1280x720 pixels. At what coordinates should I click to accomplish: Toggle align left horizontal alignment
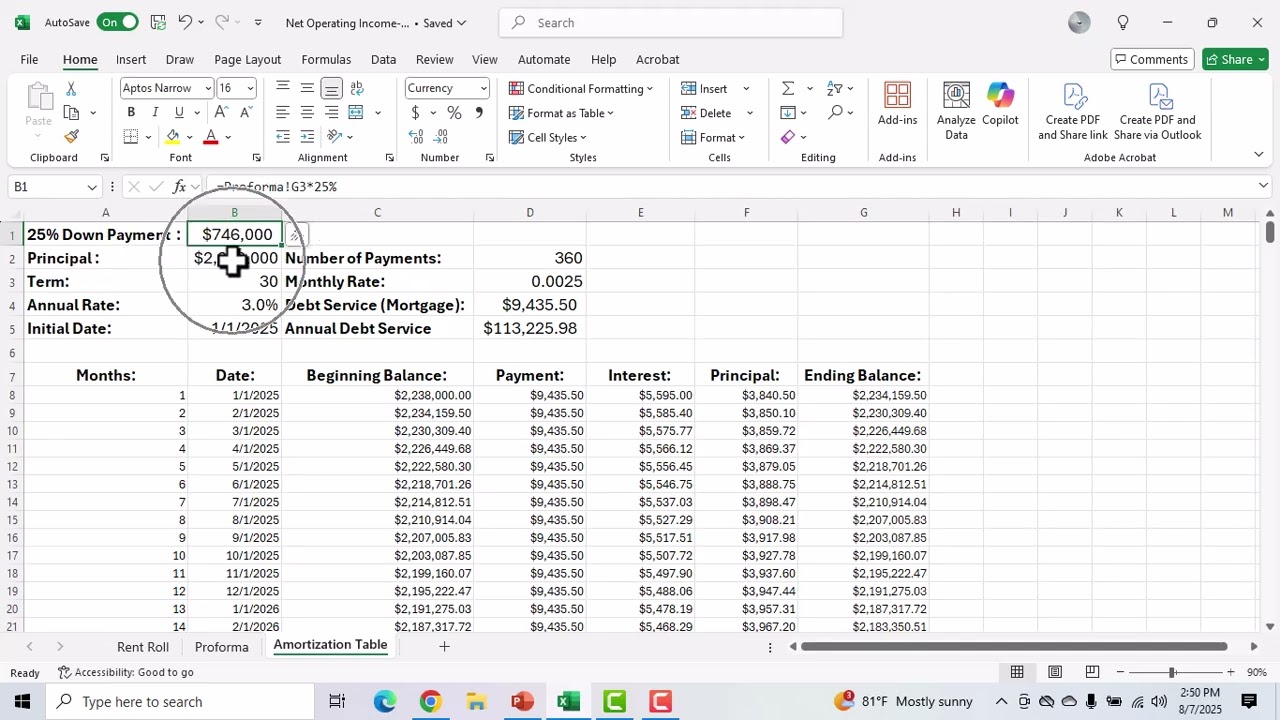point(283,112)
